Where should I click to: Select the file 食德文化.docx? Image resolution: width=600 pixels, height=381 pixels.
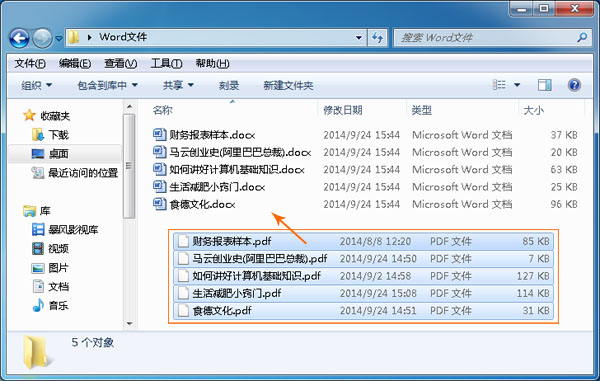pos(202,204)
